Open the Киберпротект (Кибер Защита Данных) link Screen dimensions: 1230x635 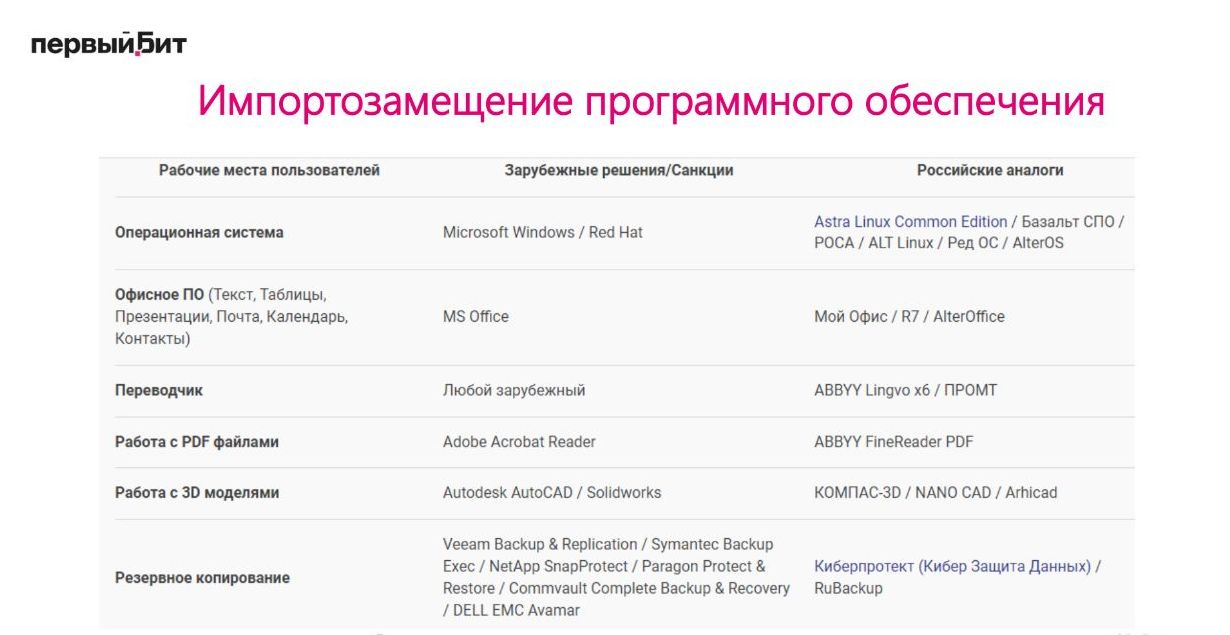952,566
